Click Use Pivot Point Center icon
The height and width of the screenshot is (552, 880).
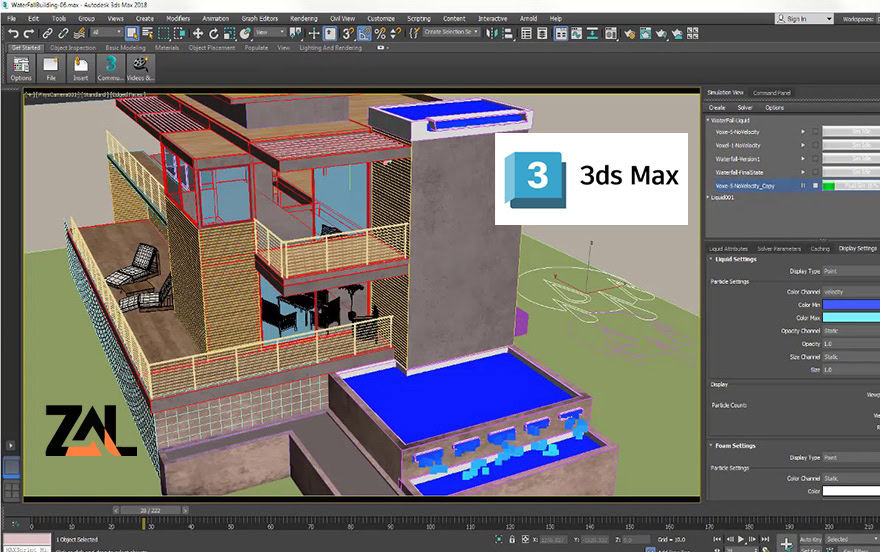click(x=296, y=34)
